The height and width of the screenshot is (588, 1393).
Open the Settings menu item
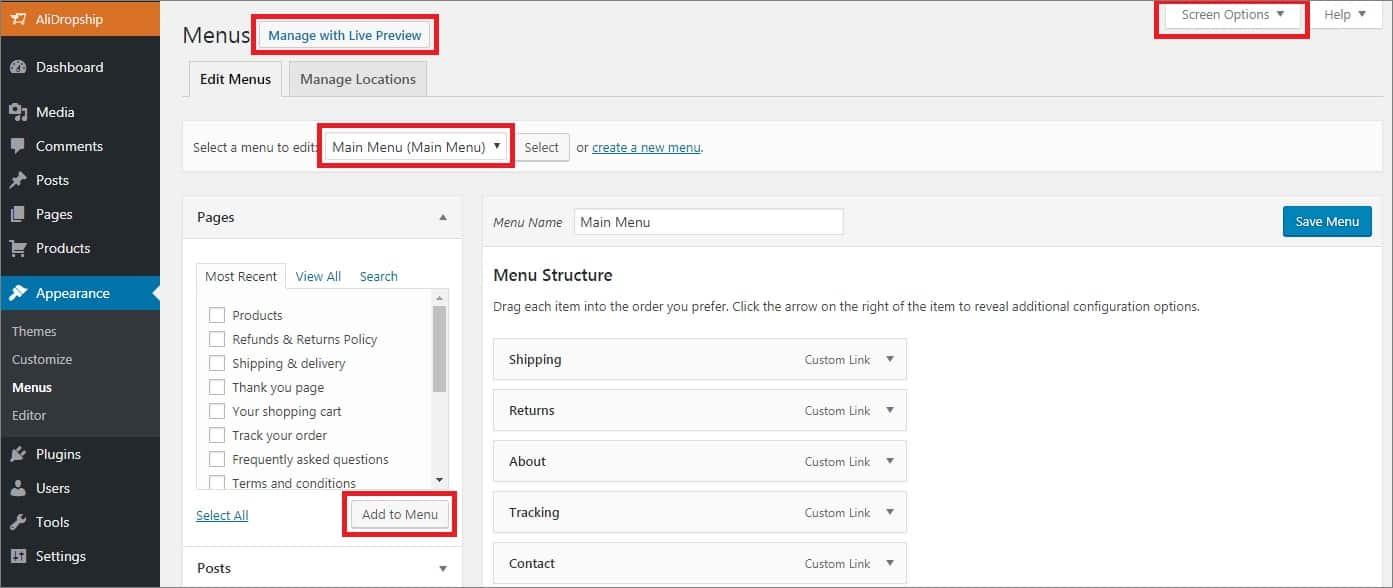coord(80,556)
